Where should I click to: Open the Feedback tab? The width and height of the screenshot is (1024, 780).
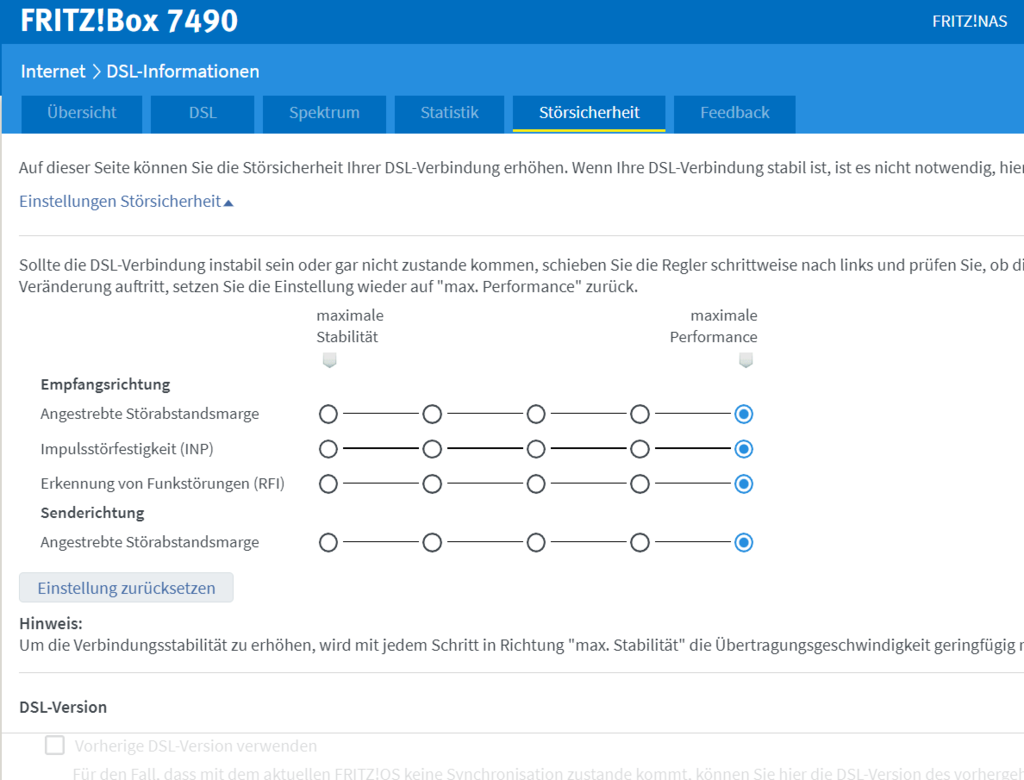735,114
